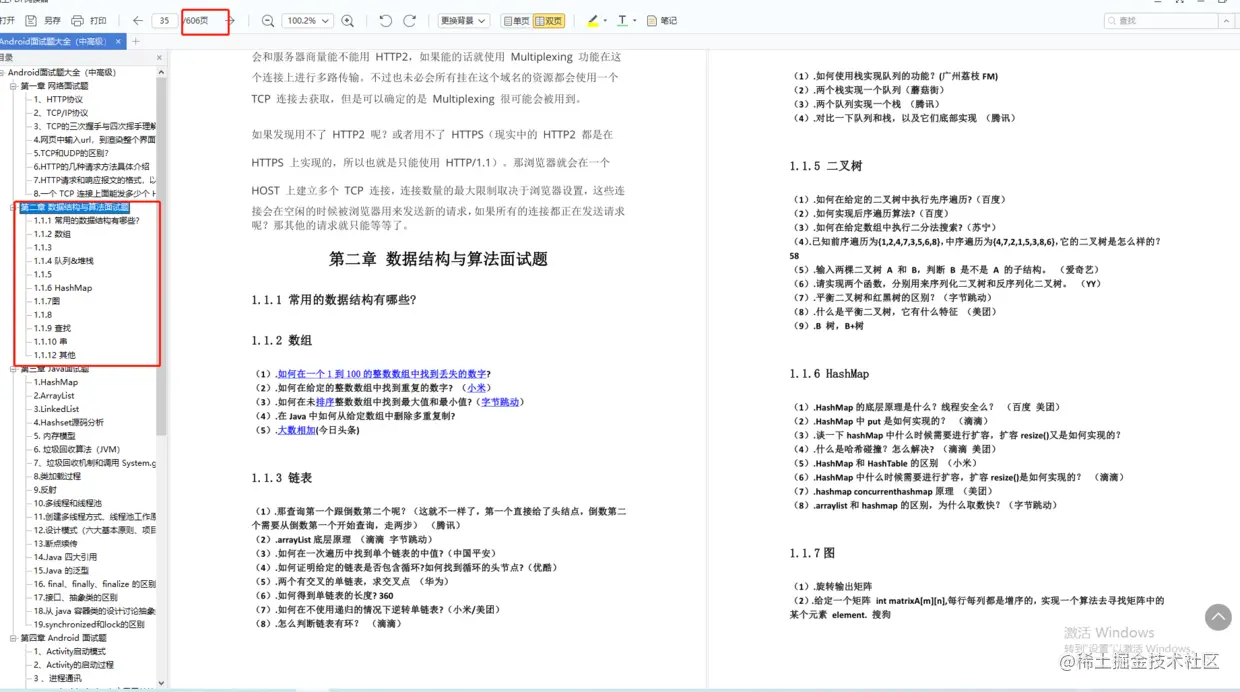Screen dimensions: 1240x692
Task: Zoom out with the minus magnifier
Action: point(268,20)
